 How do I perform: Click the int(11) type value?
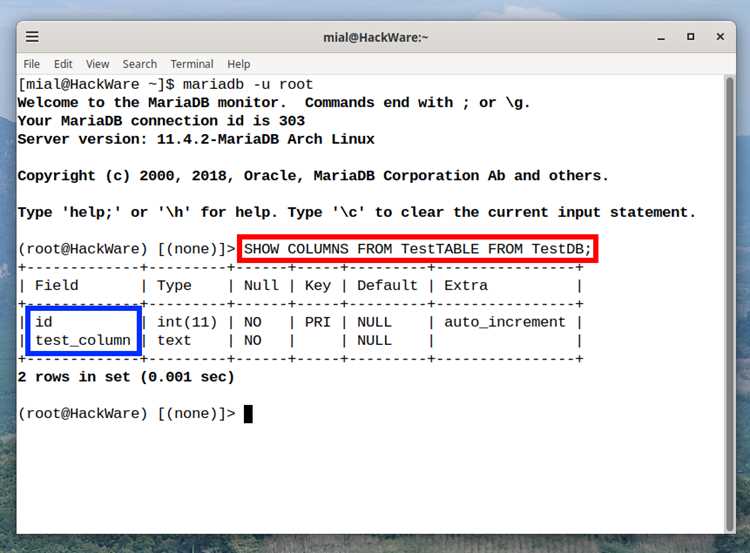pos(187,322)
